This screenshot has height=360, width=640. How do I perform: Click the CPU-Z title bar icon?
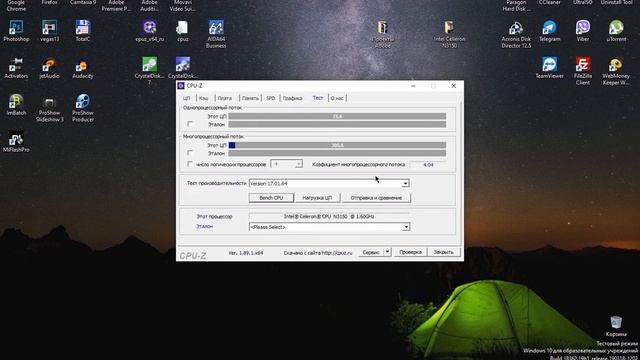coord(181,86)
